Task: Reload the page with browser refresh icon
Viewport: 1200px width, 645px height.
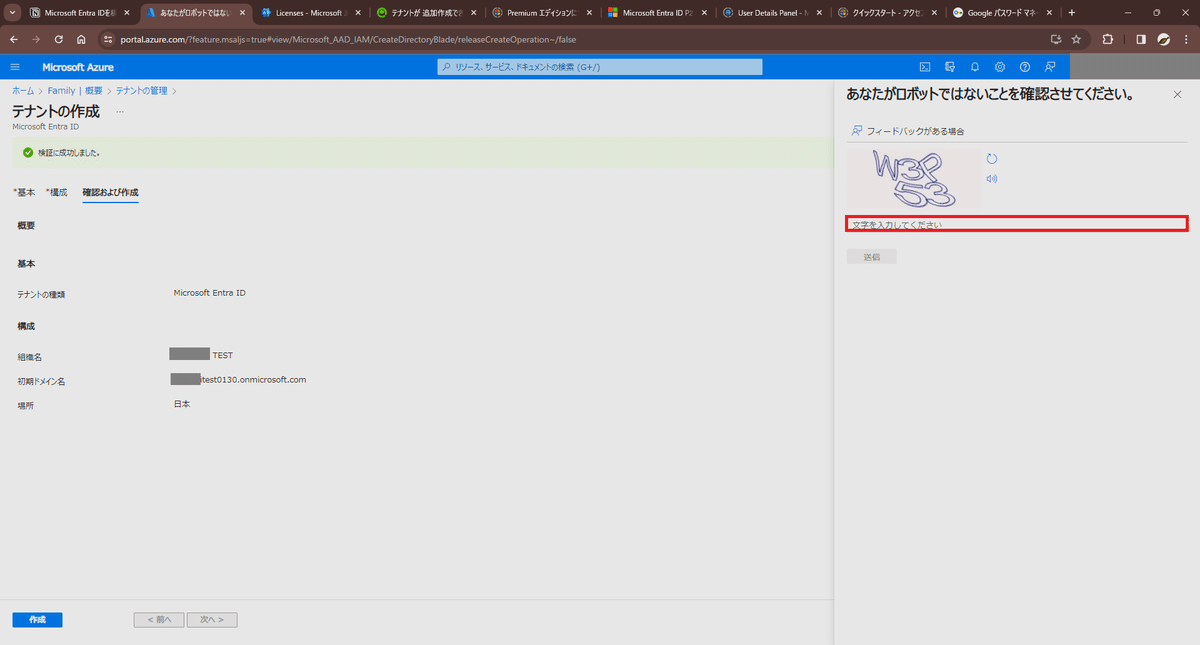Action: click(x=59, y=39)
